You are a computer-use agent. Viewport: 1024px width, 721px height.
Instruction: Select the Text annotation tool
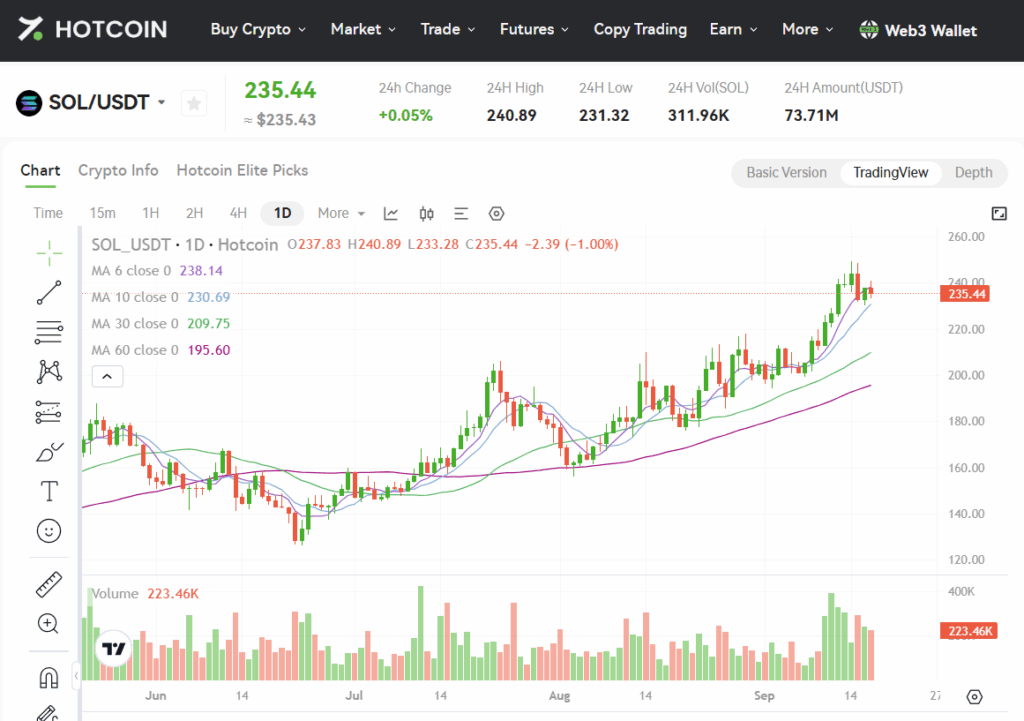49,491
